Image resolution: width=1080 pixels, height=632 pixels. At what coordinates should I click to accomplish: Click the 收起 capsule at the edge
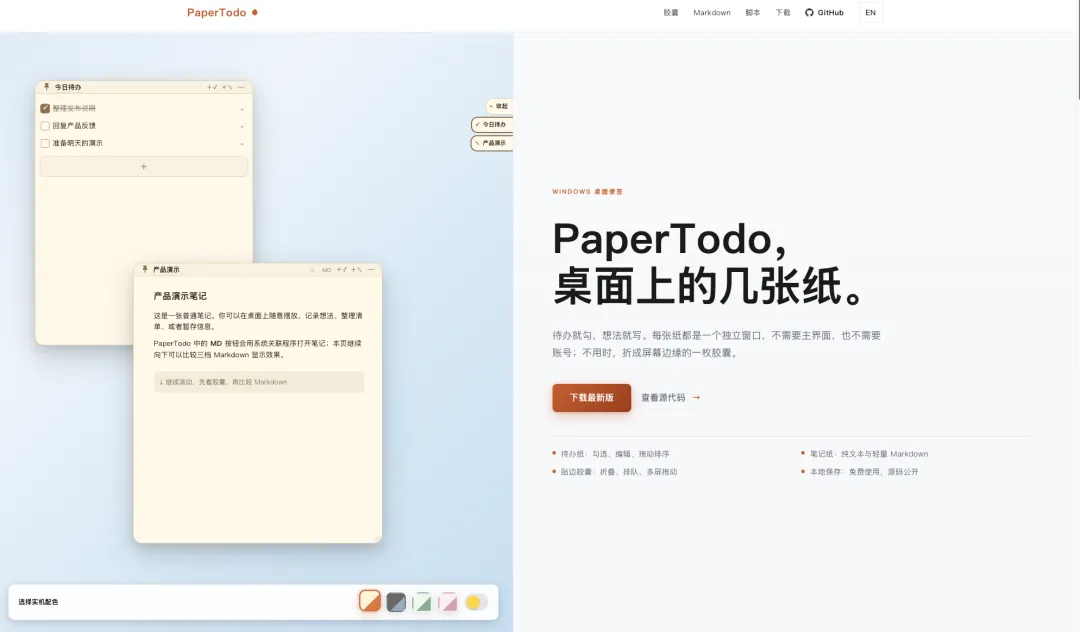click(499, 106)
